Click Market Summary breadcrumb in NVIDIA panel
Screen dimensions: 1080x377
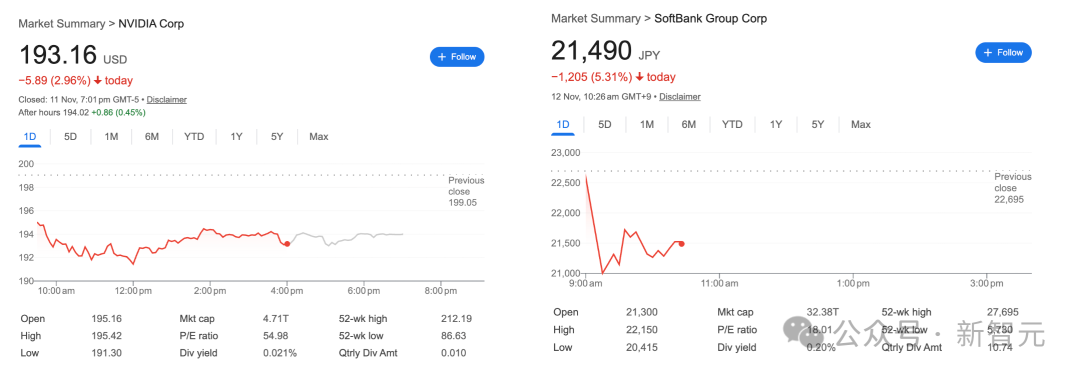click(x=61, y=23)
